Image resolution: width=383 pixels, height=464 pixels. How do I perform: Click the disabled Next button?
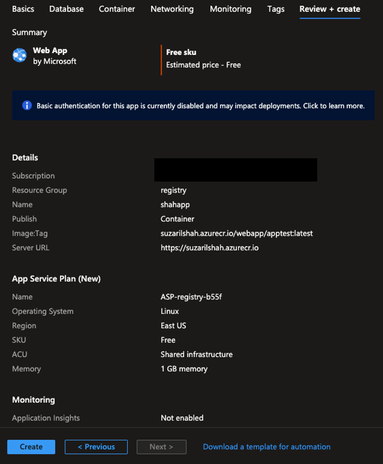[161, 447]
